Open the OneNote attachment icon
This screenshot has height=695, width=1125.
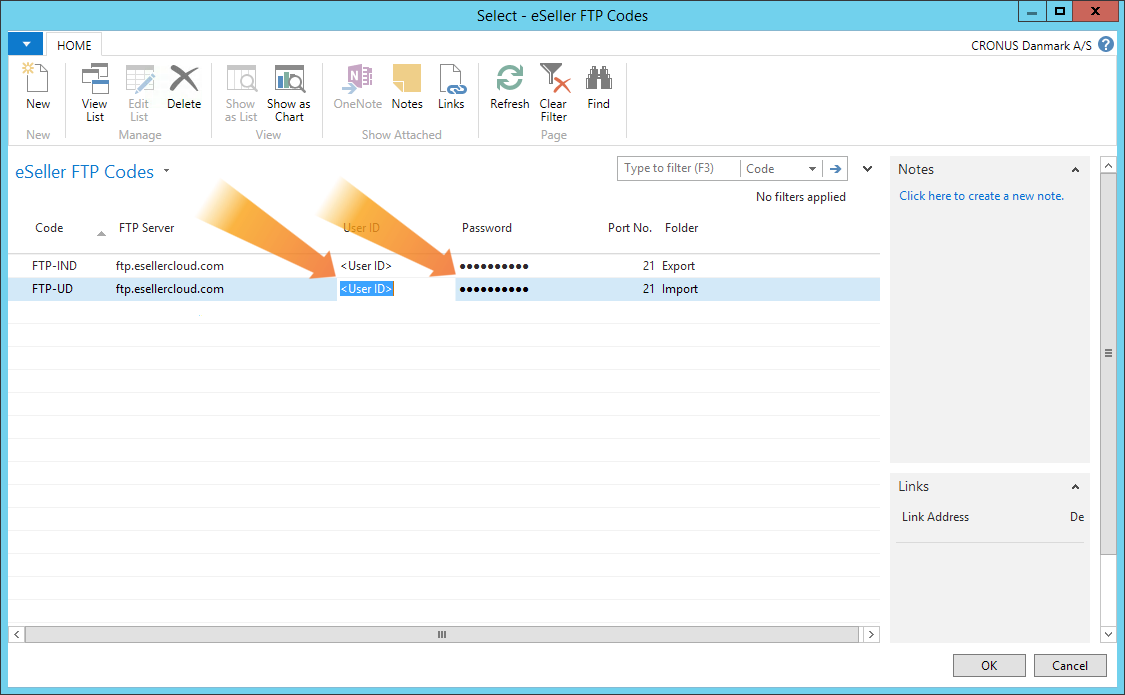358,87
